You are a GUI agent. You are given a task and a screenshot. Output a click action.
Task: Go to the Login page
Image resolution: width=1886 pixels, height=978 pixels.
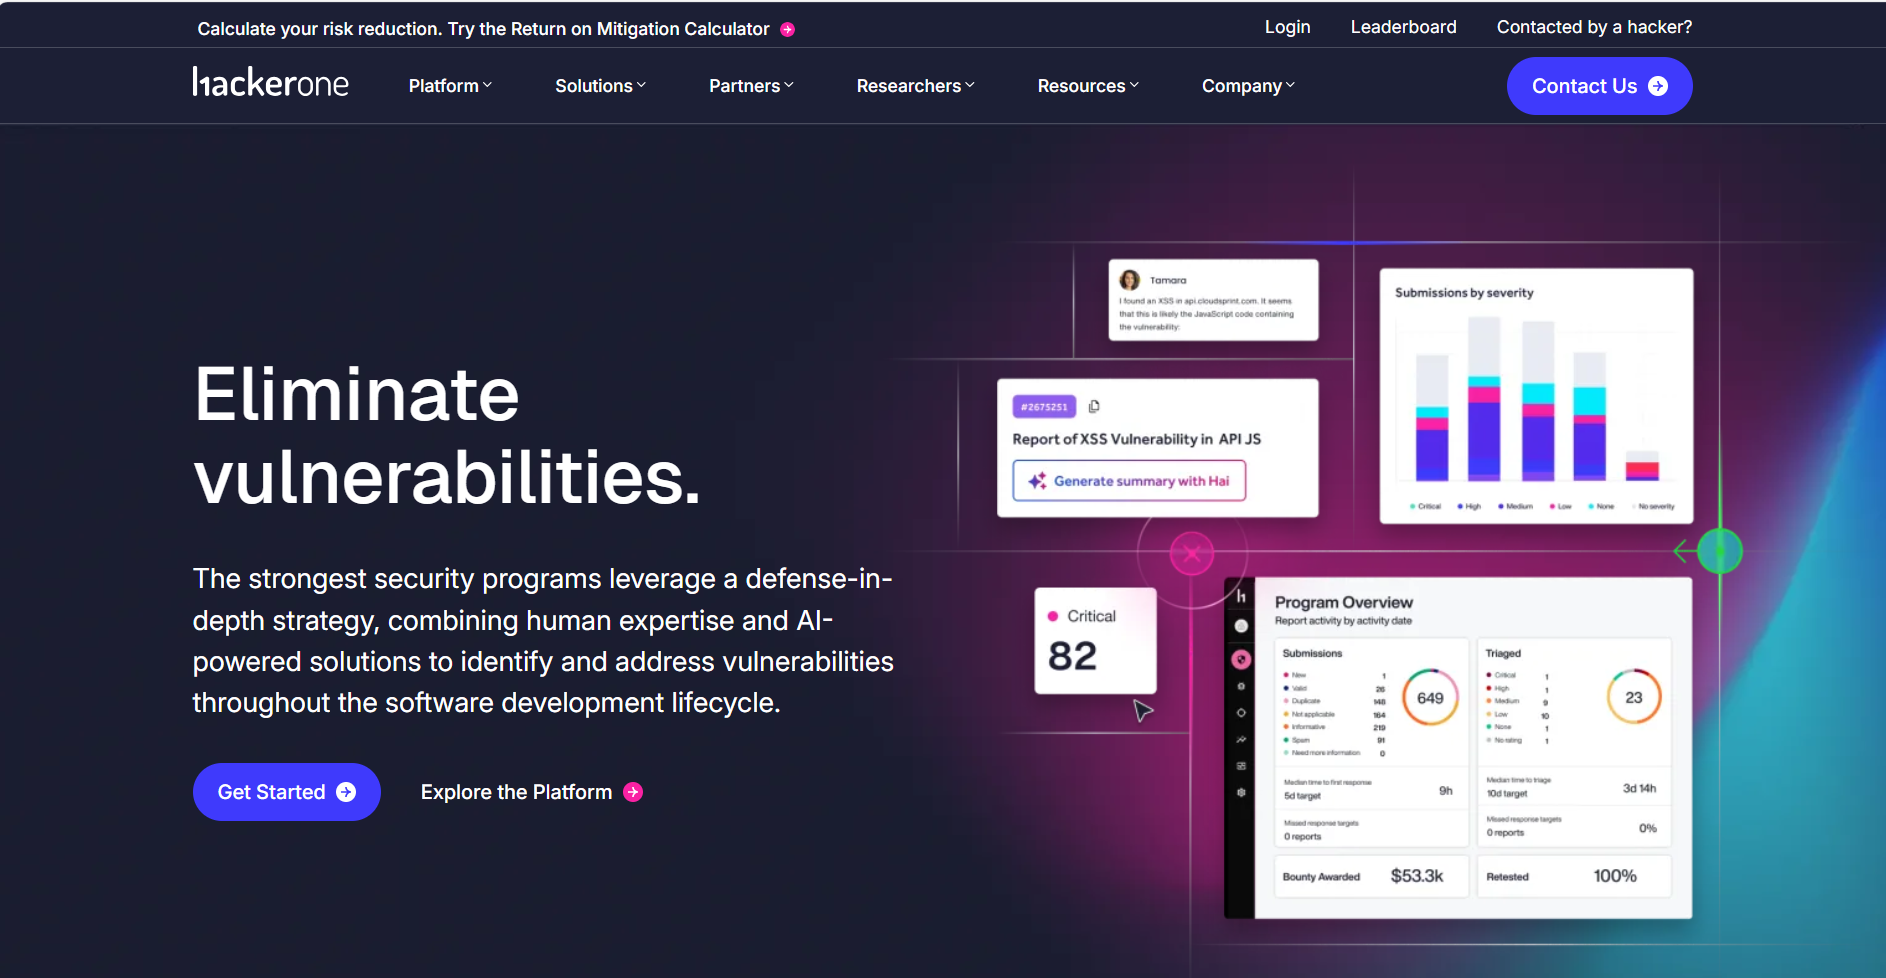(x=1287, y=27)
